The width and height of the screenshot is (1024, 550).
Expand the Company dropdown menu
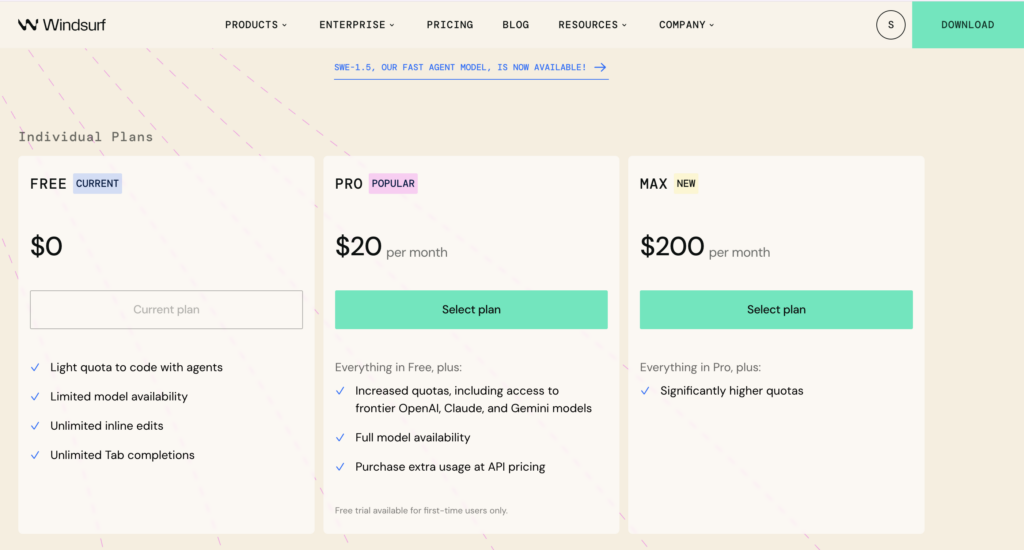[687, 25]
